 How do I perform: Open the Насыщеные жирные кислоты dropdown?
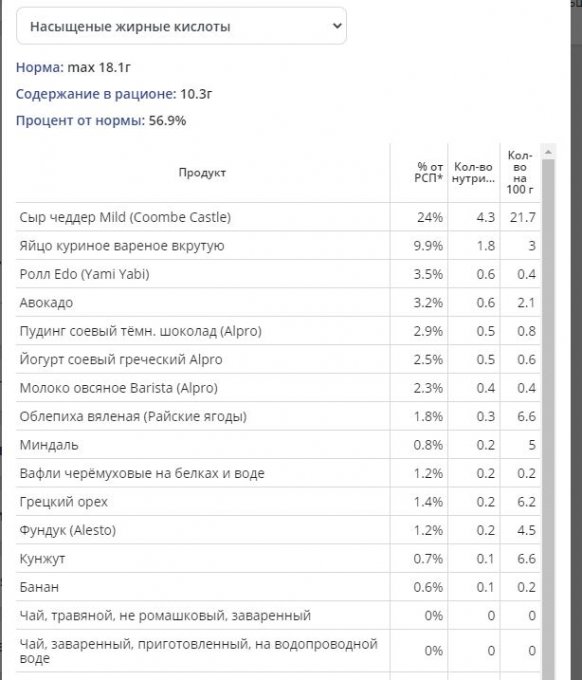click(181, 26)
